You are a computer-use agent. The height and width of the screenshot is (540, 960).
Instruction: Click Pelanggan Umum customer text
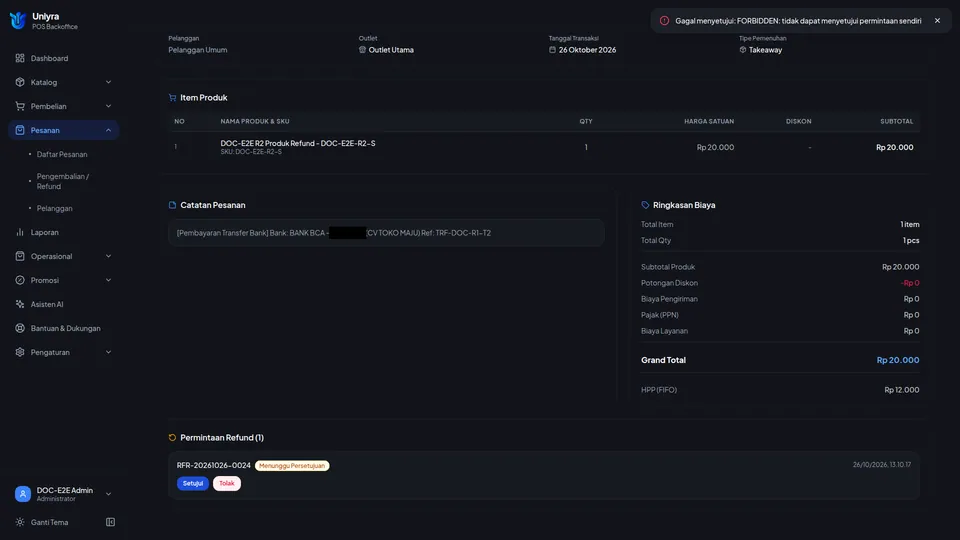(198, 50)
